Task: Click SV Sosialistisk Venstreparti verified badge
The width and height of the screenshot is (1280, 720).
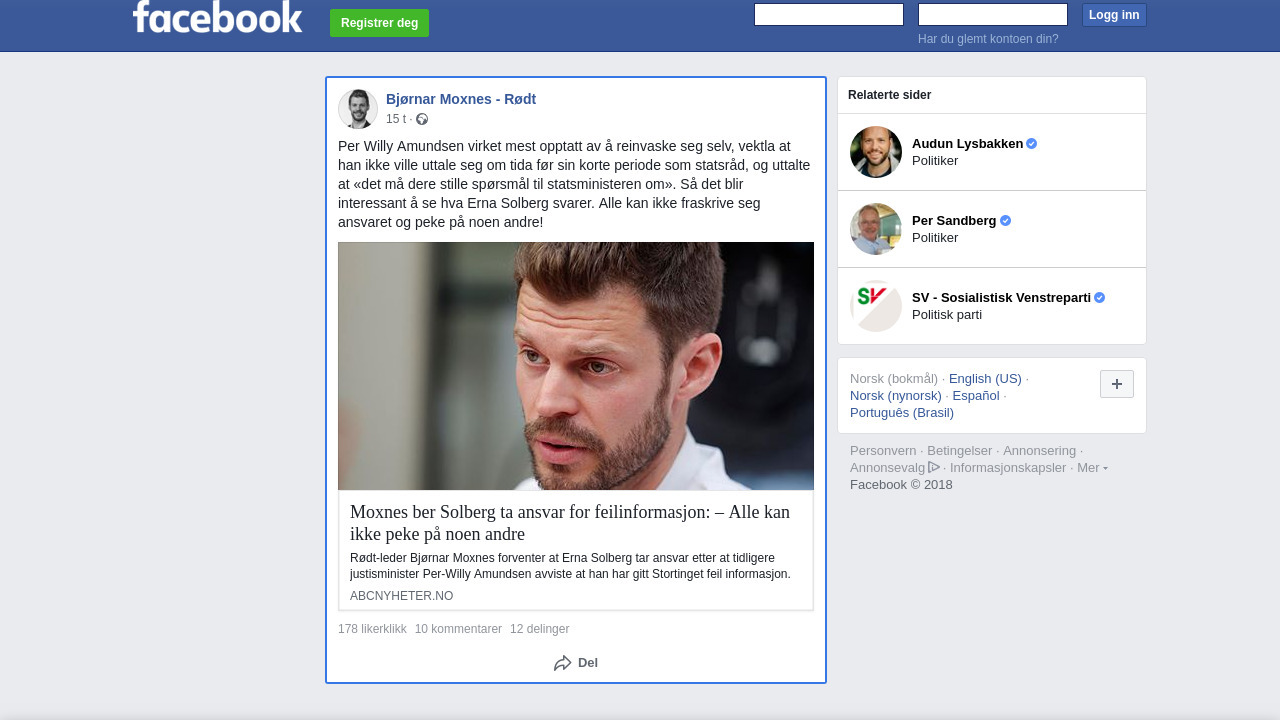Action: (x=1100, y=298)
